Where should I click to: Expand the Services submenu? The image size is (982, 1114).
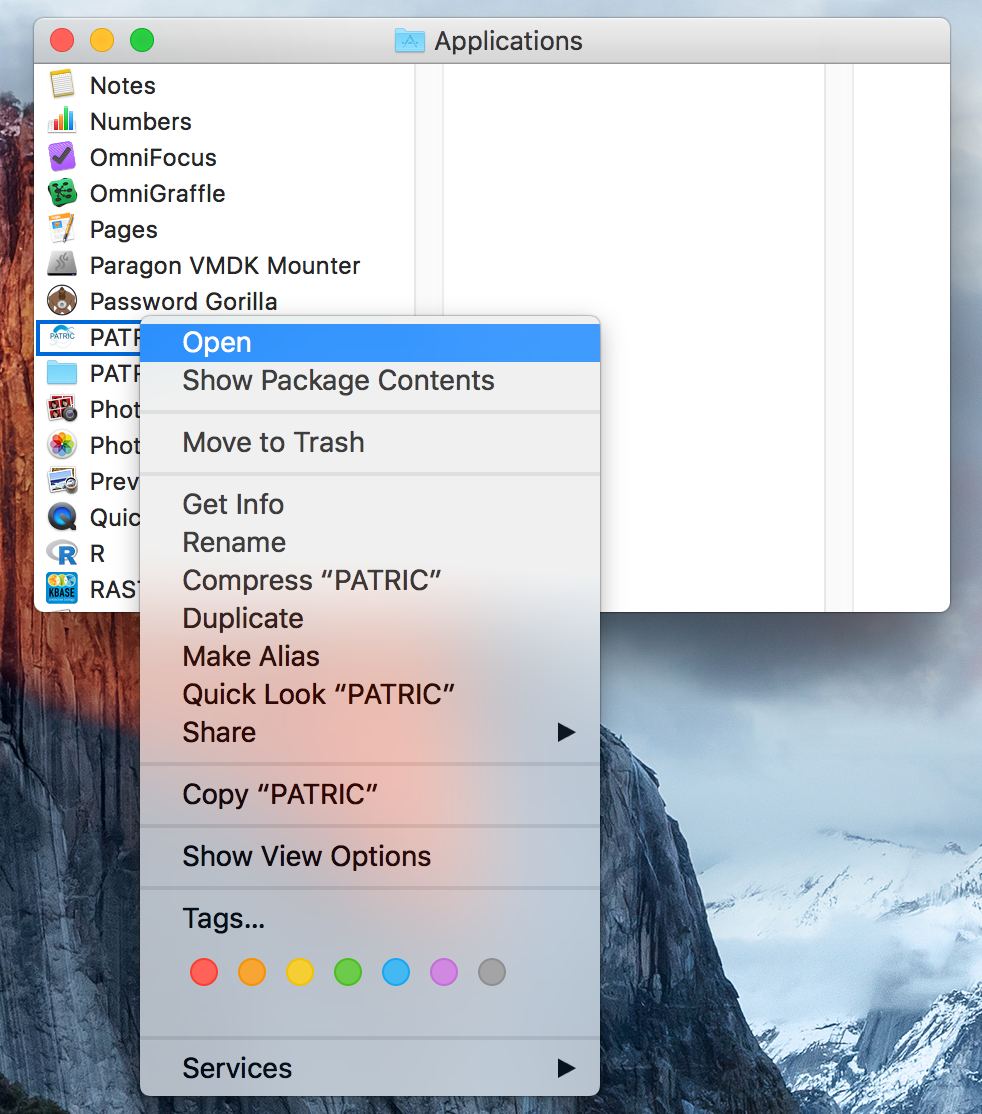[x=369, y=1069]
